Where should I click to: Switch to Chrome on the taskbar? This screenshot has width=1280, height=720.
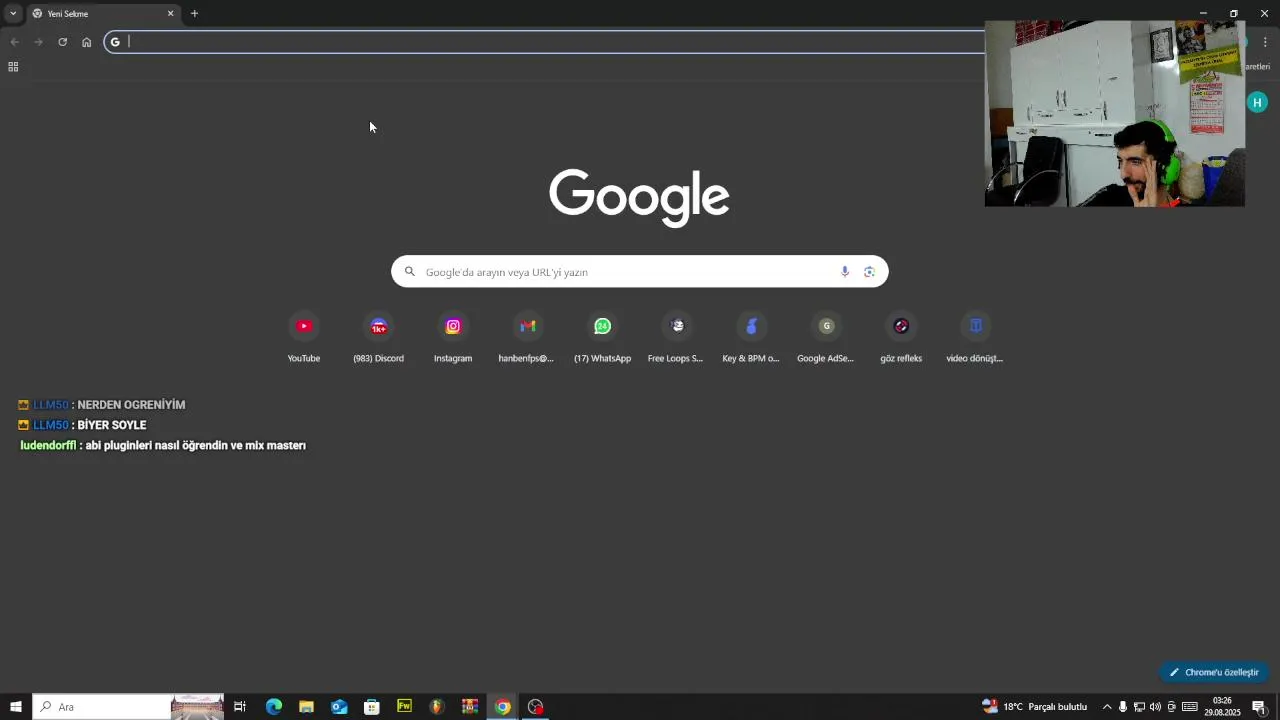[x=503, y=707]
